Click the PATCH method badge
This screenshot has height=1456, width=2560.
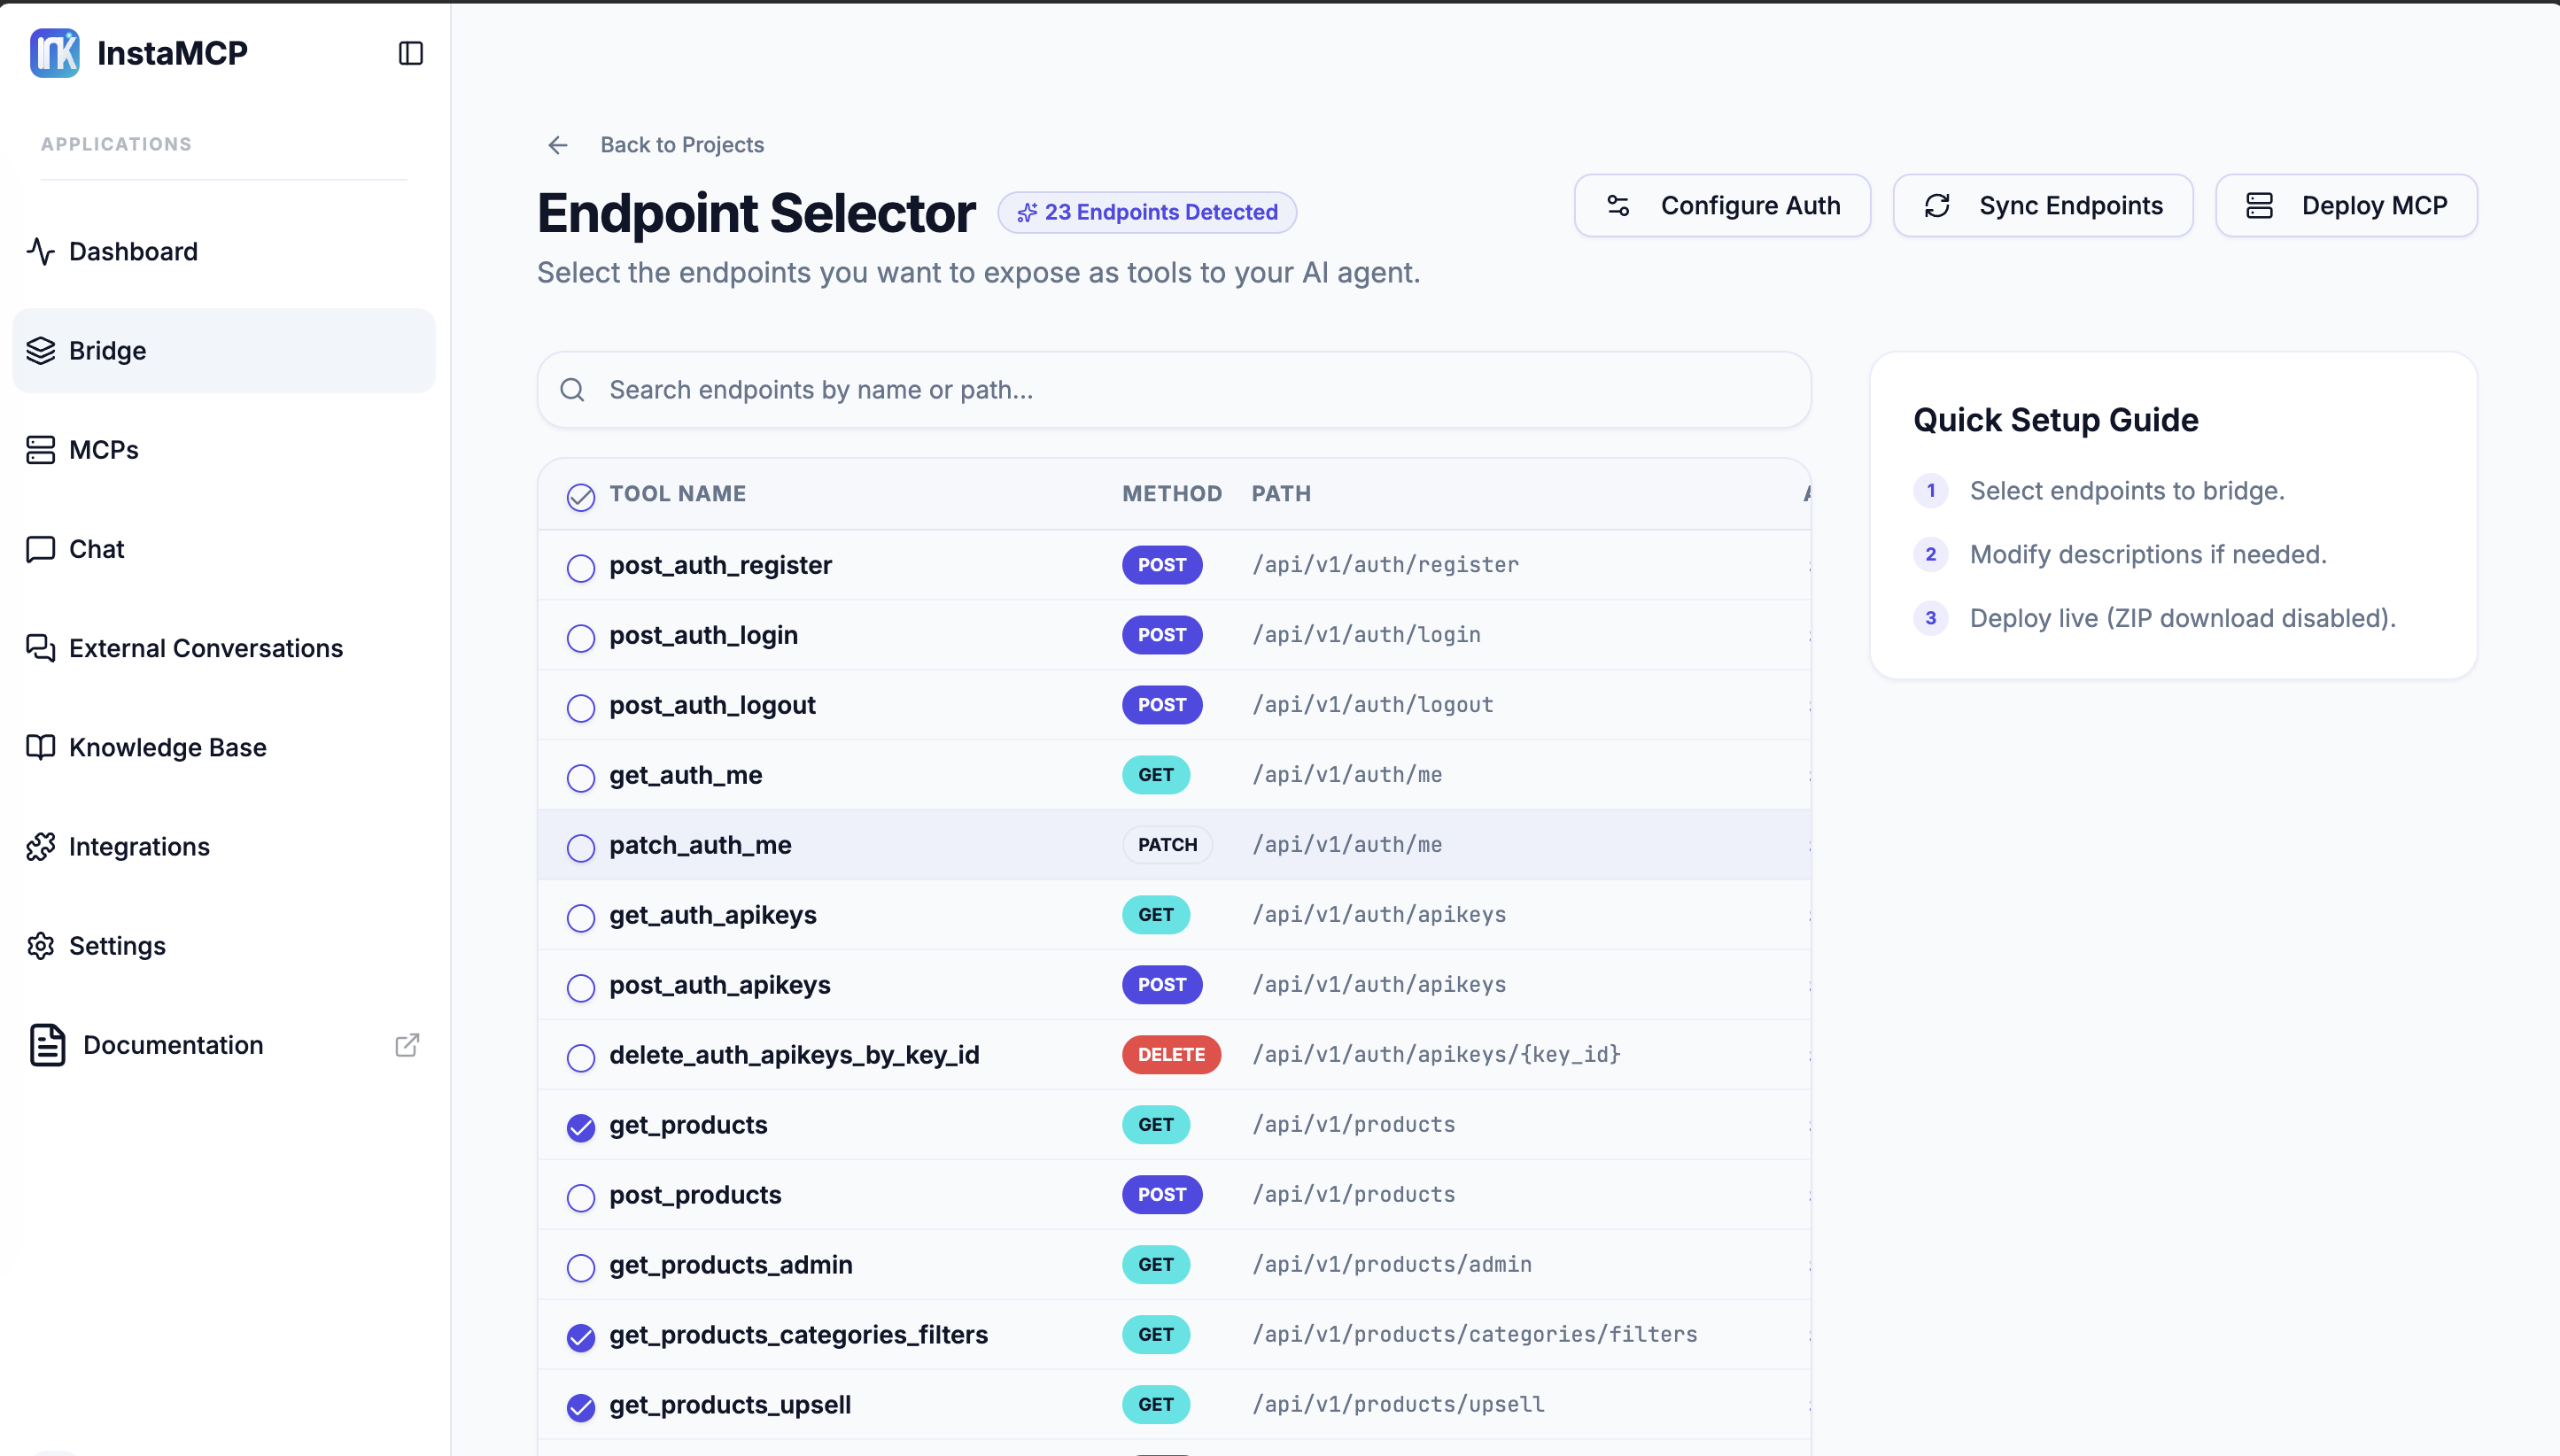point(1167,845)
